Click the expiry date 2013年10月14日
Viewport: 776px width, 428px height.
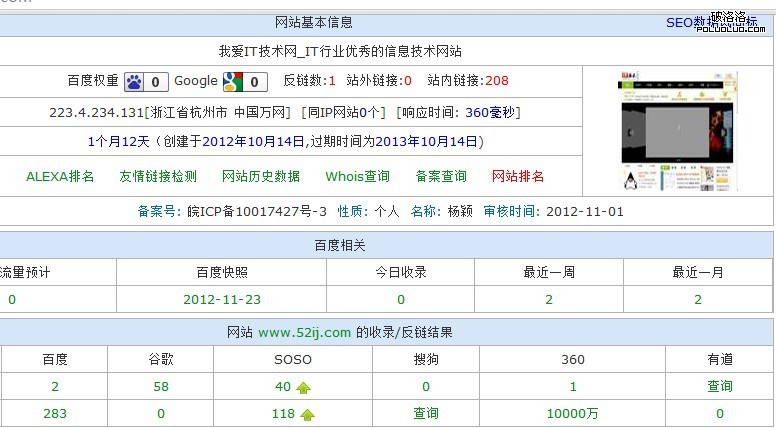[426, 142]
